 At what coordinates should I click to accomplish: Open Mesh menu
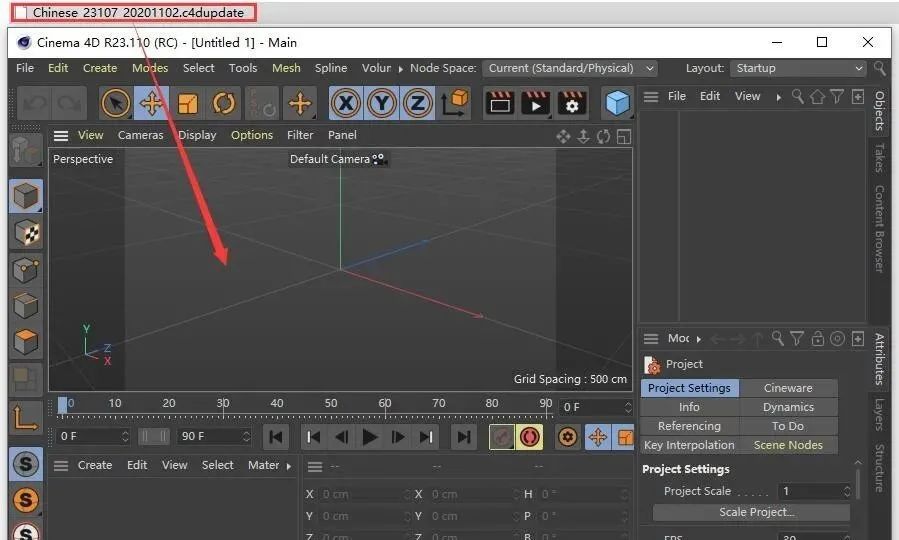click(x=286, y=68)
